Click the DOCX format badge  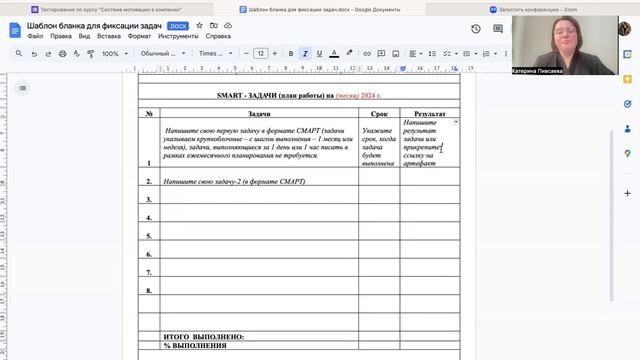(178, 26)
